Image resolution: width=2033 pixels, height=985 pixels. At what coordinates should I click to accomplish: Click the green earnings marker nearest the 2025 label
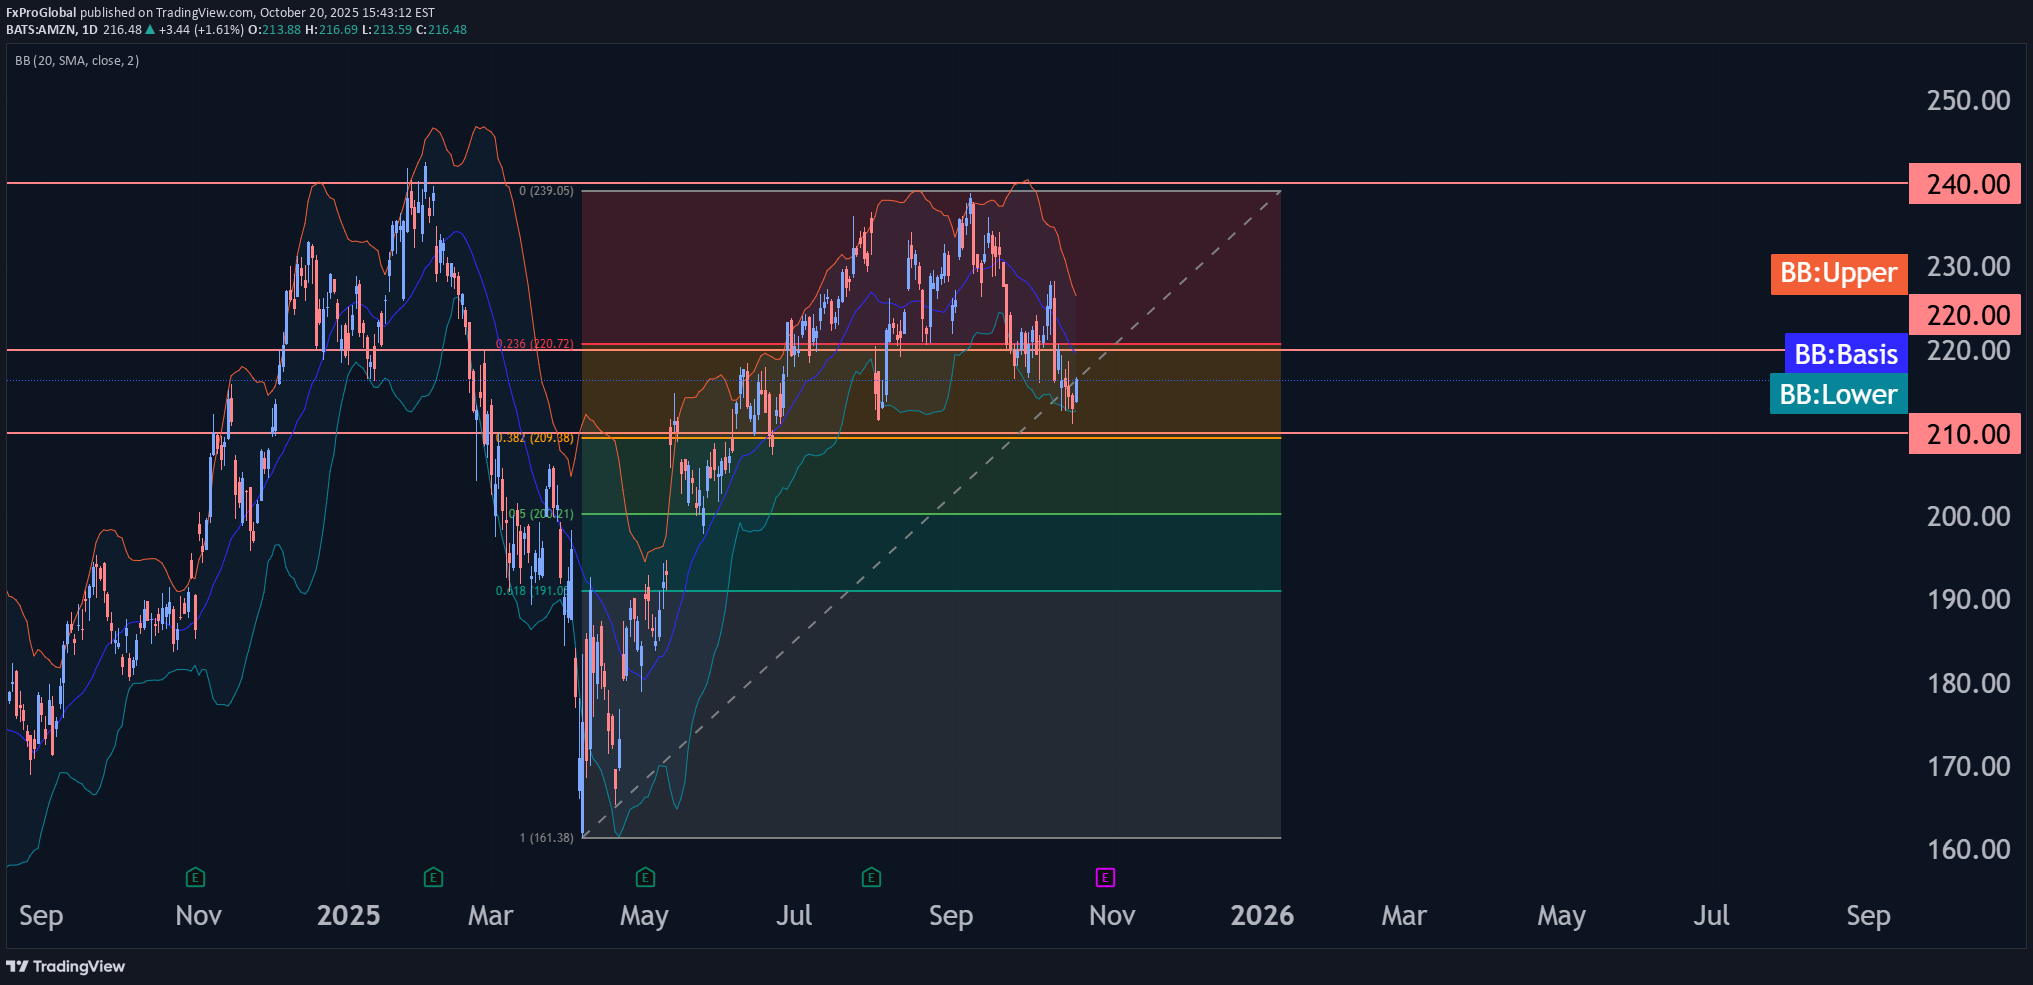pos(433,878)
